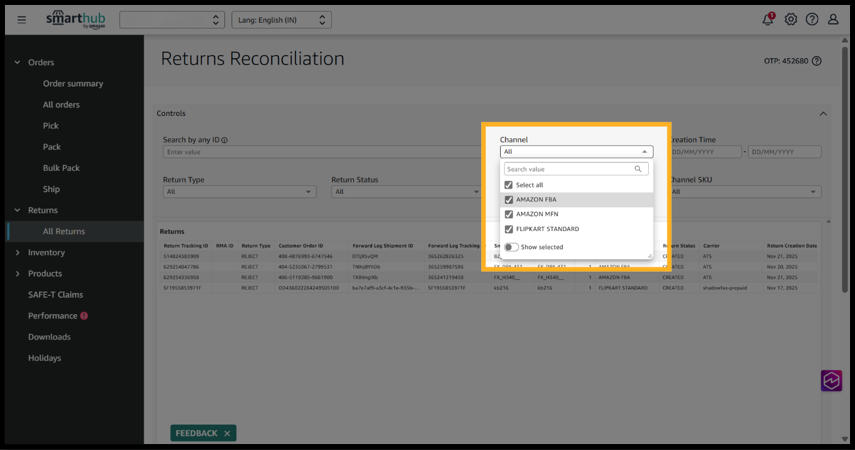
Task: Toggle the Show selected switch
Action: [511, 247]
